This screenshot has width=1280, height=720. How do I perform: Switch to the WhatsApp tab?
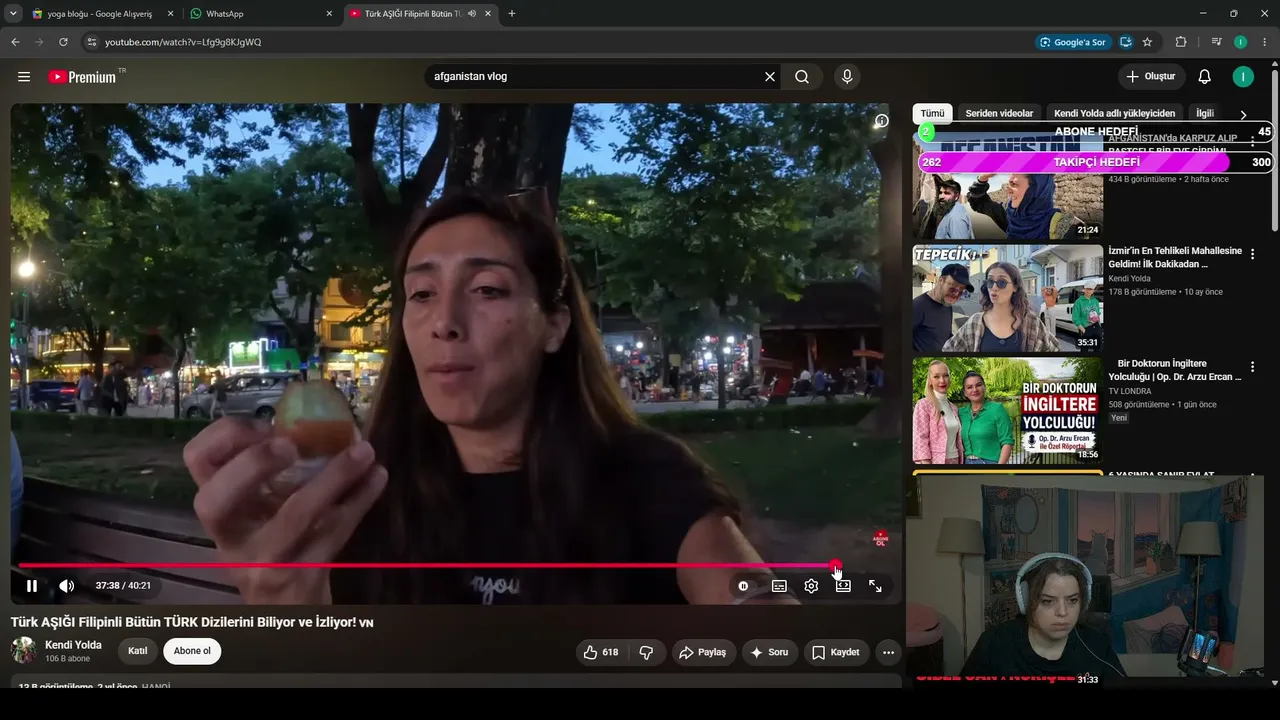tap(261, 14)
